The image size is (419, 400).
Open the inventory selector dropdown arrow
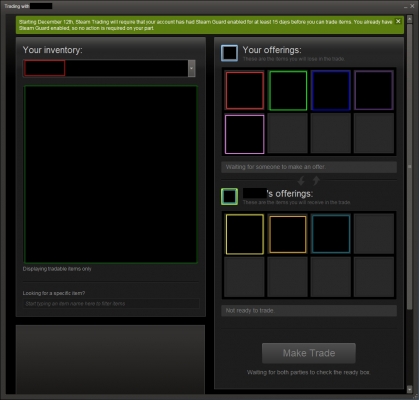click(191, 68)
